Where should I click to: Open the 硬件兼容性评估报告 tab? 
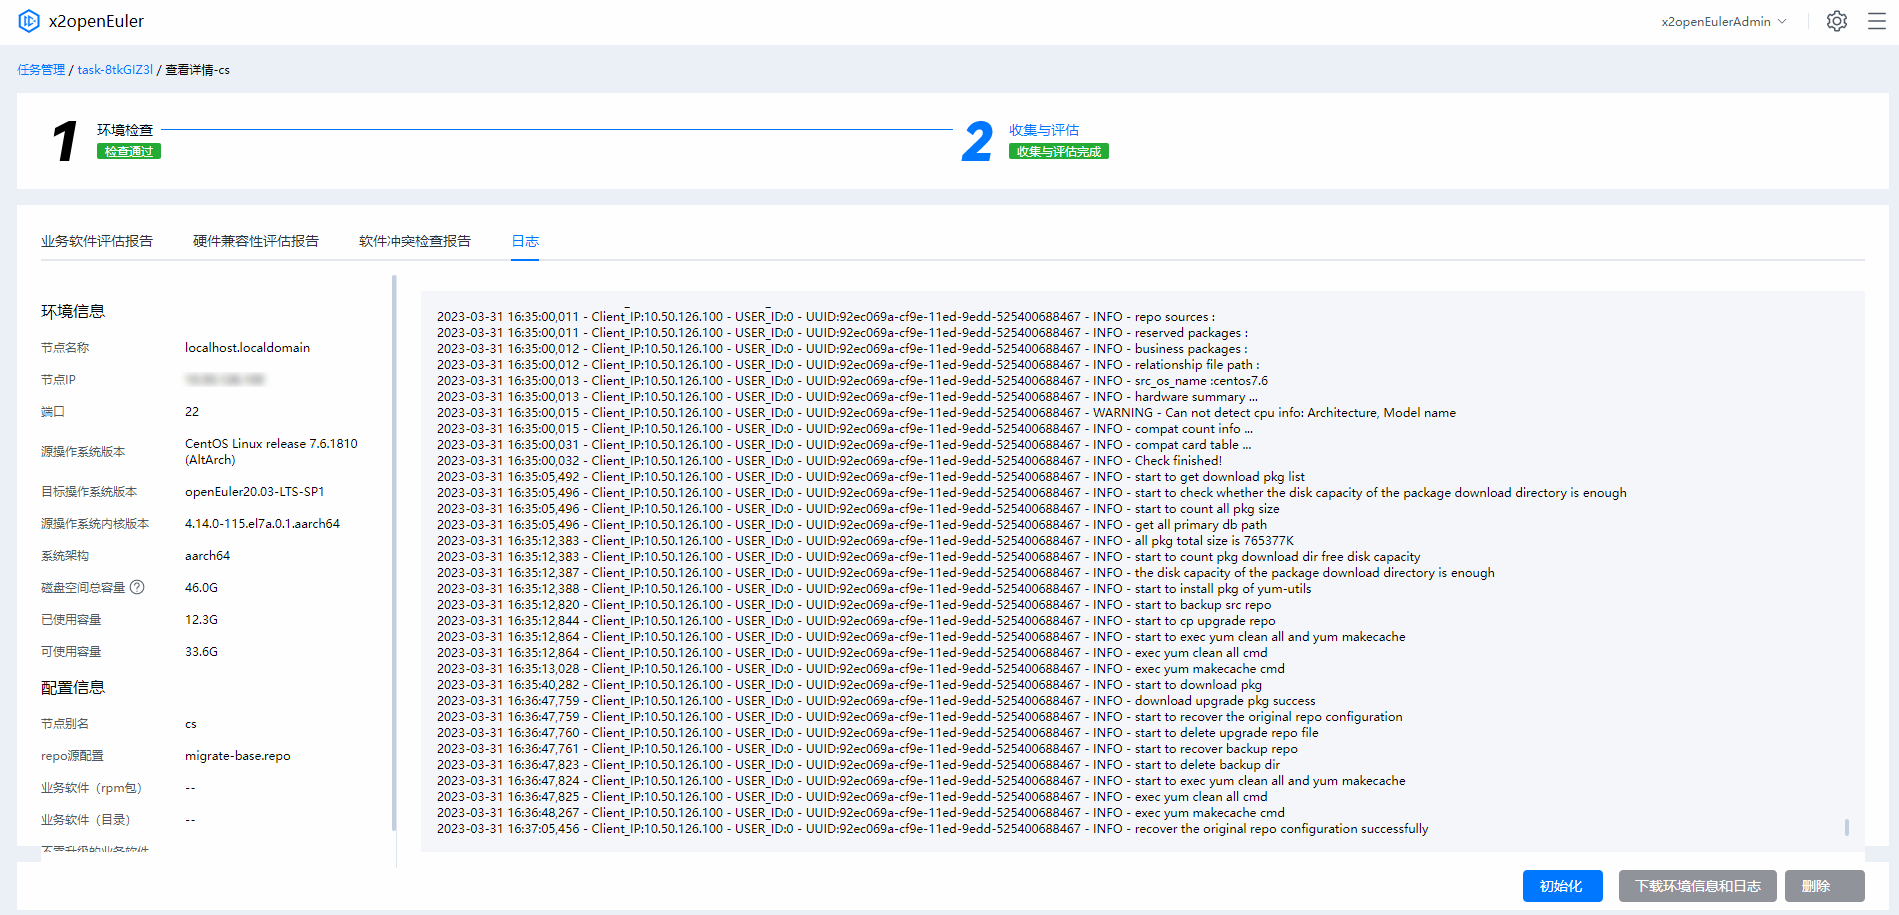pyautogui.click(x=256, y=241)
